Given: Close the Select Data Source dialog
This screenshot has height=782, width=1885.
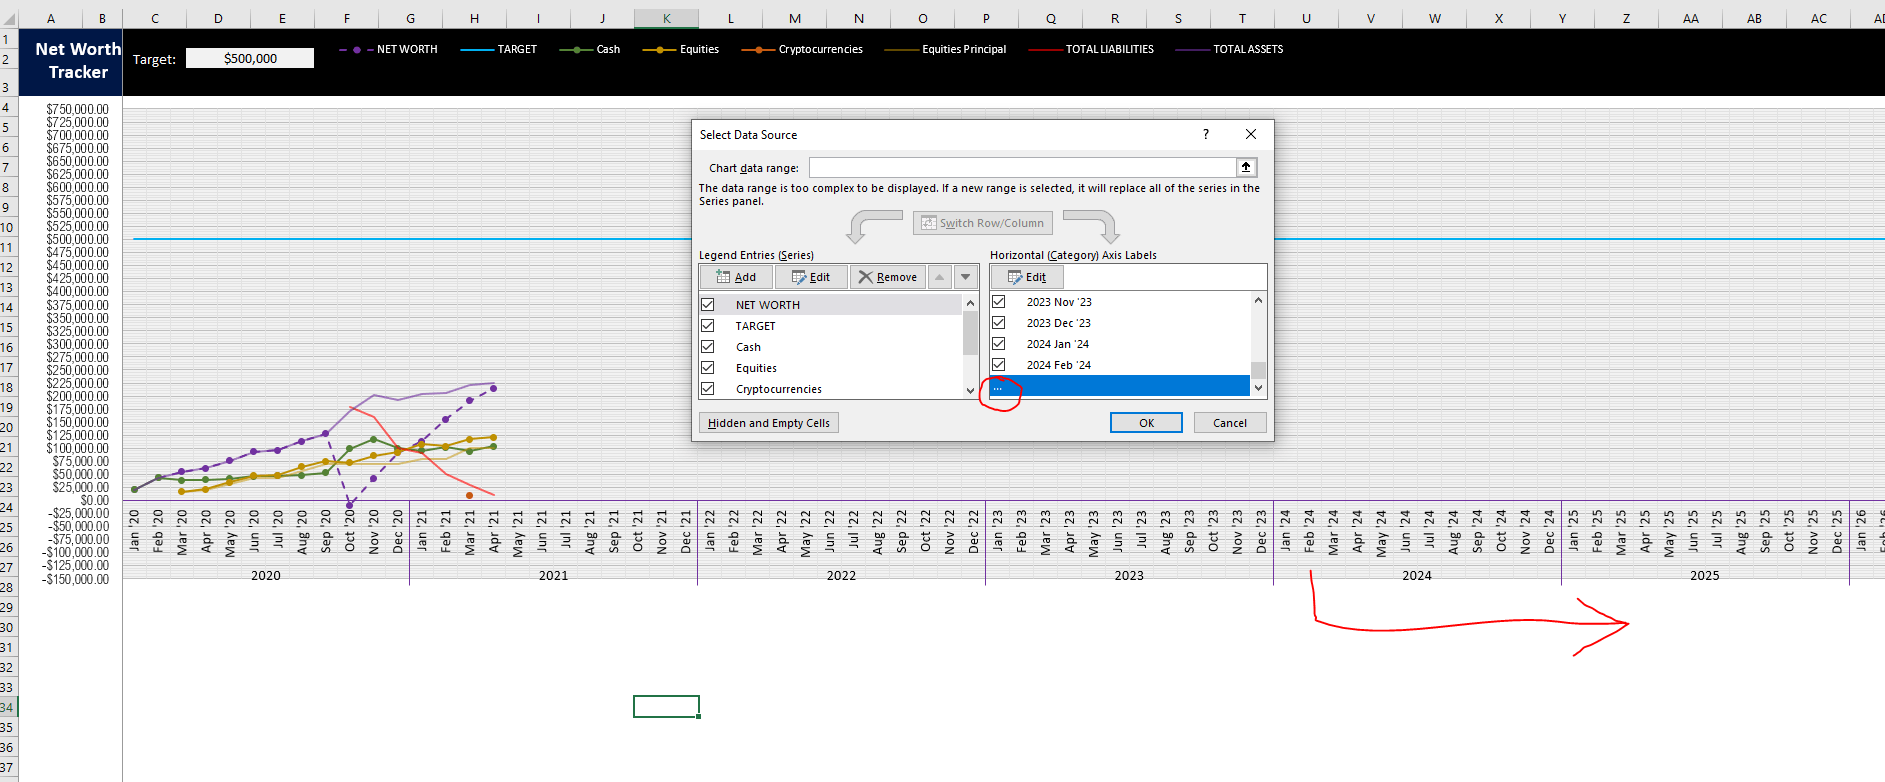Looking at the screenshot, I should point(1251,134).
